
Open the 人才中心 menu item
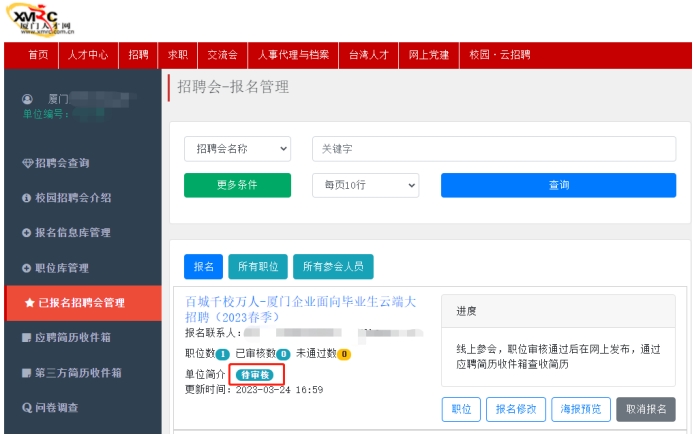click(x=88, y=55)
